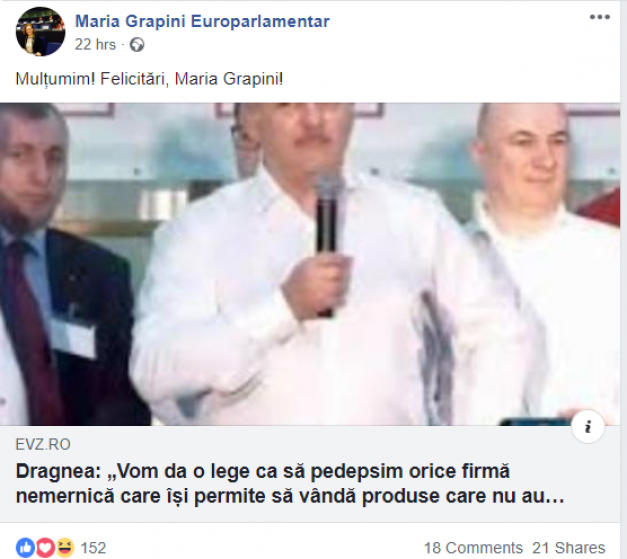Screen dimensions: 627x559
Task: Click the 'Mulțumim! Felicitări, Maria Grapini!' post text
Action: [149, 79]
